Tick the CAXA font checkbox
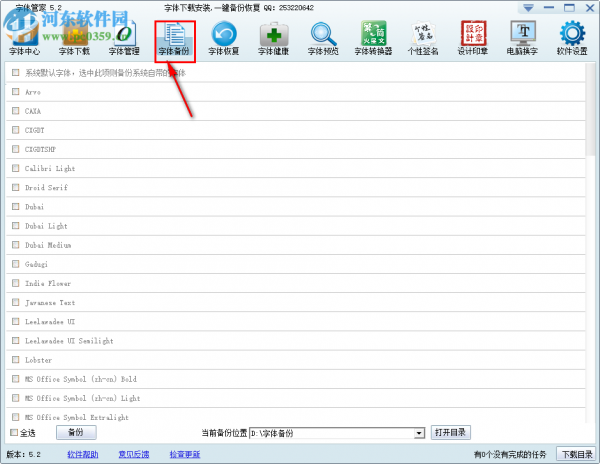This screenshot has width=600, height=464. tap(15, 111)
